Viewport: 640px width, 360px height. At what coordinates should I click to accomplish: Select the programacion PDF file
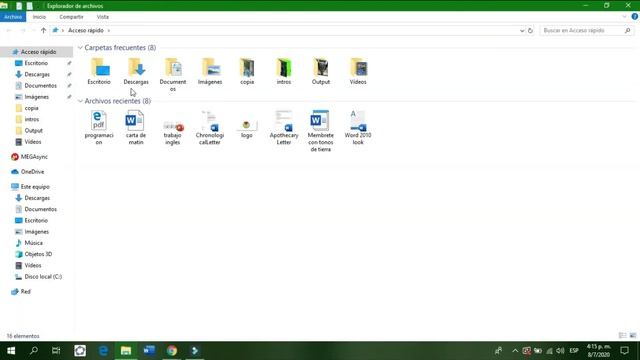(x=99, y=127)
